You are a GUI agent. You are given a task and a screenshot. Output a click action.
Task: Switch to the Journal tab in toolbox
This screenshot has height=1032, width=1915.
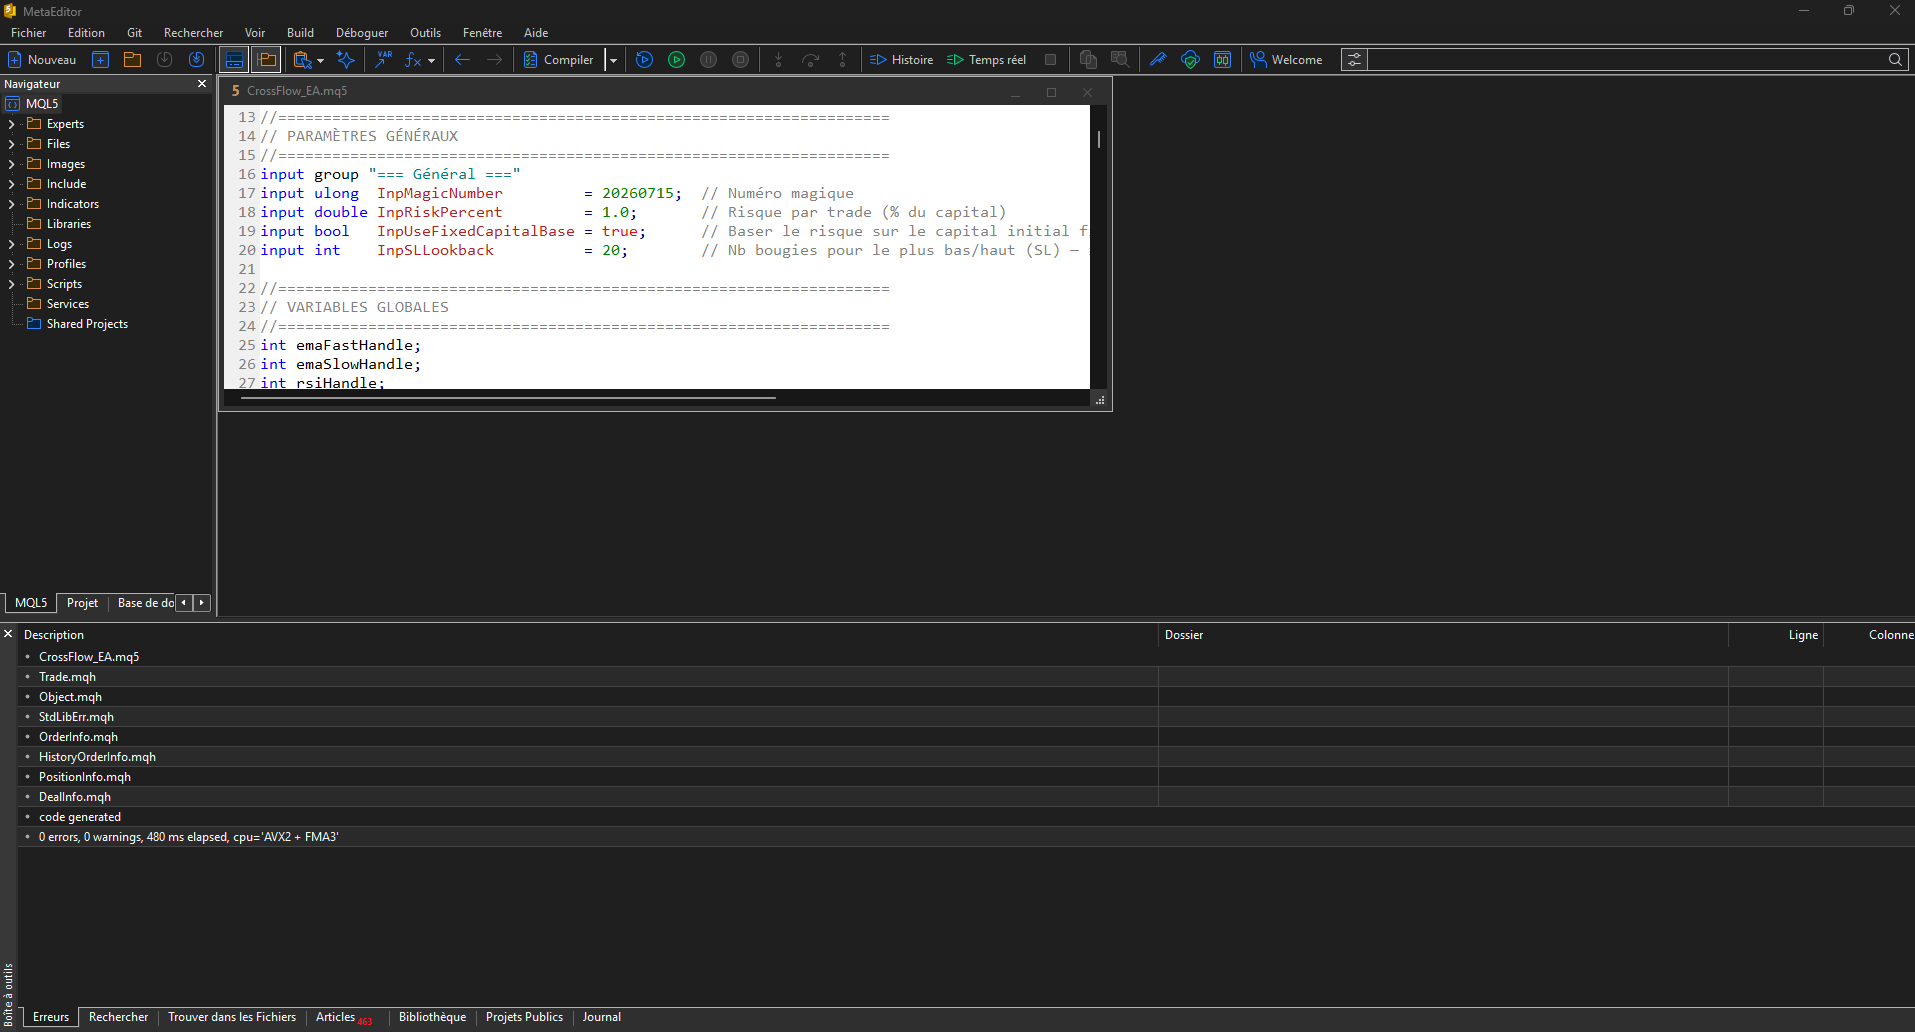pyautogui.click(x=601, y=1017)
